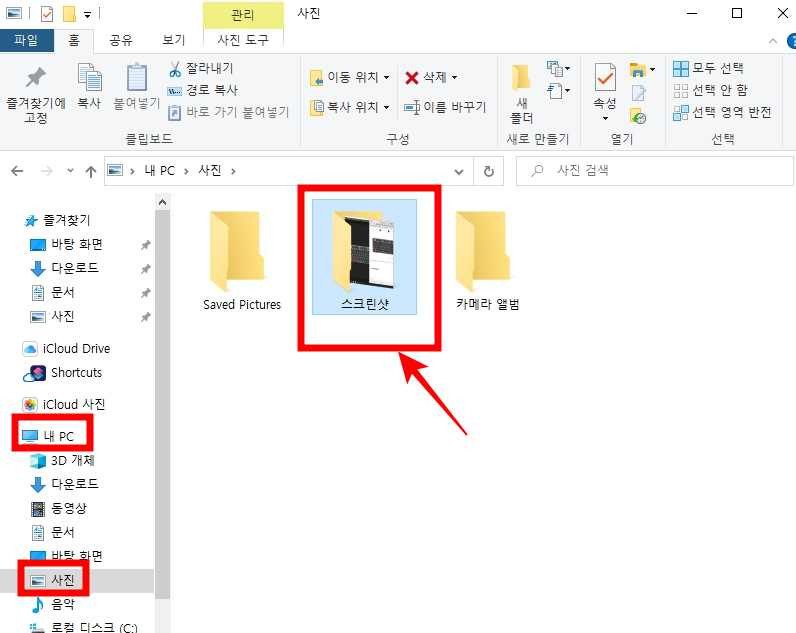The height and width of the screenshot is (633, 796).
Task: Select 잘라내기 cut scissors
Action: [x=201, y=68]
